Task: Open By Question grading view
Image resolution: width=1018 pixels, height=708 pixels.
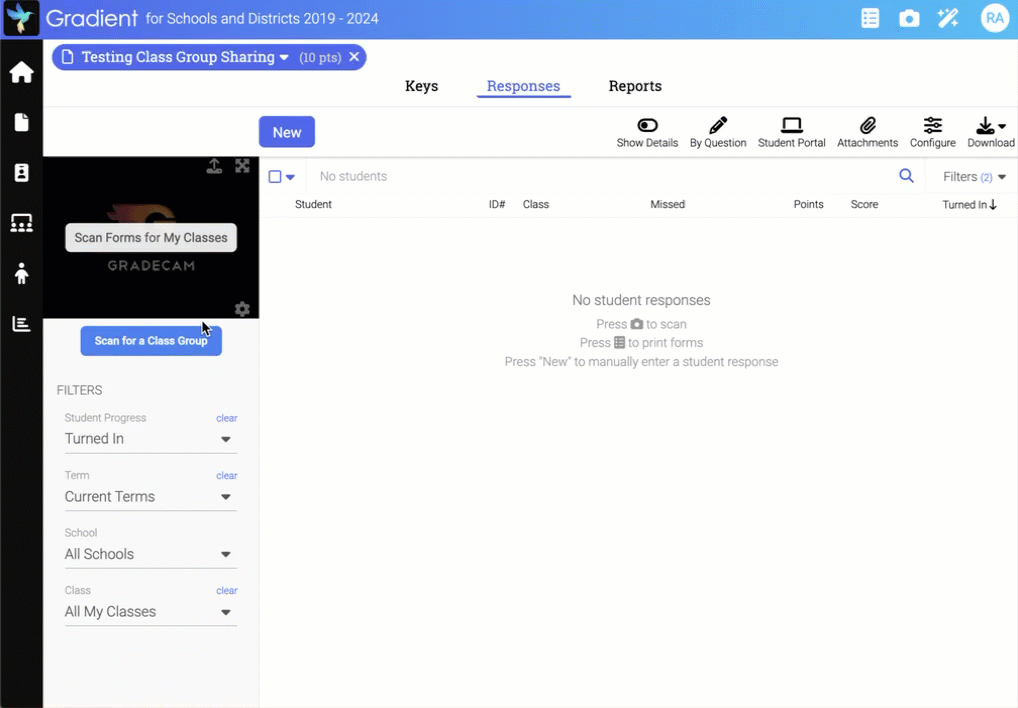Action: [718, 132]
